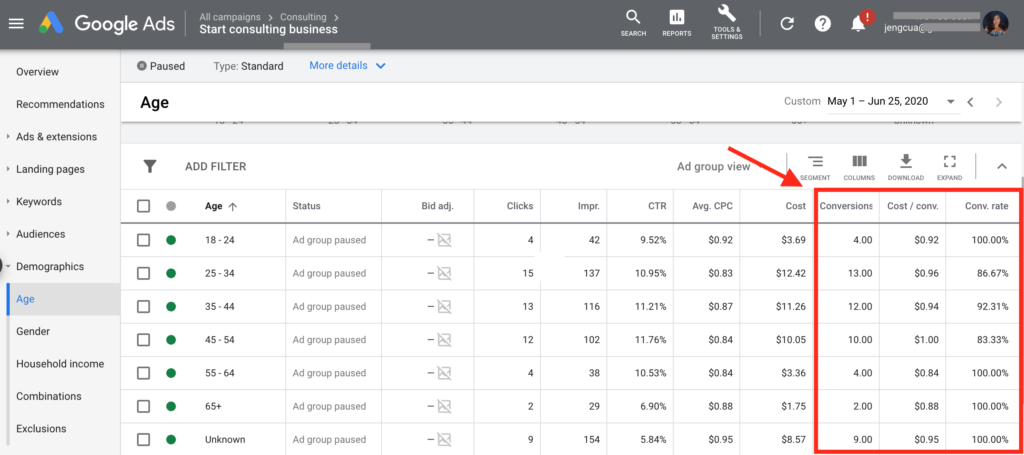Image resolution: width=1024 pixels, height=455 pixels.
Task: Open the Search tool icon
Action: coord(633,23)
